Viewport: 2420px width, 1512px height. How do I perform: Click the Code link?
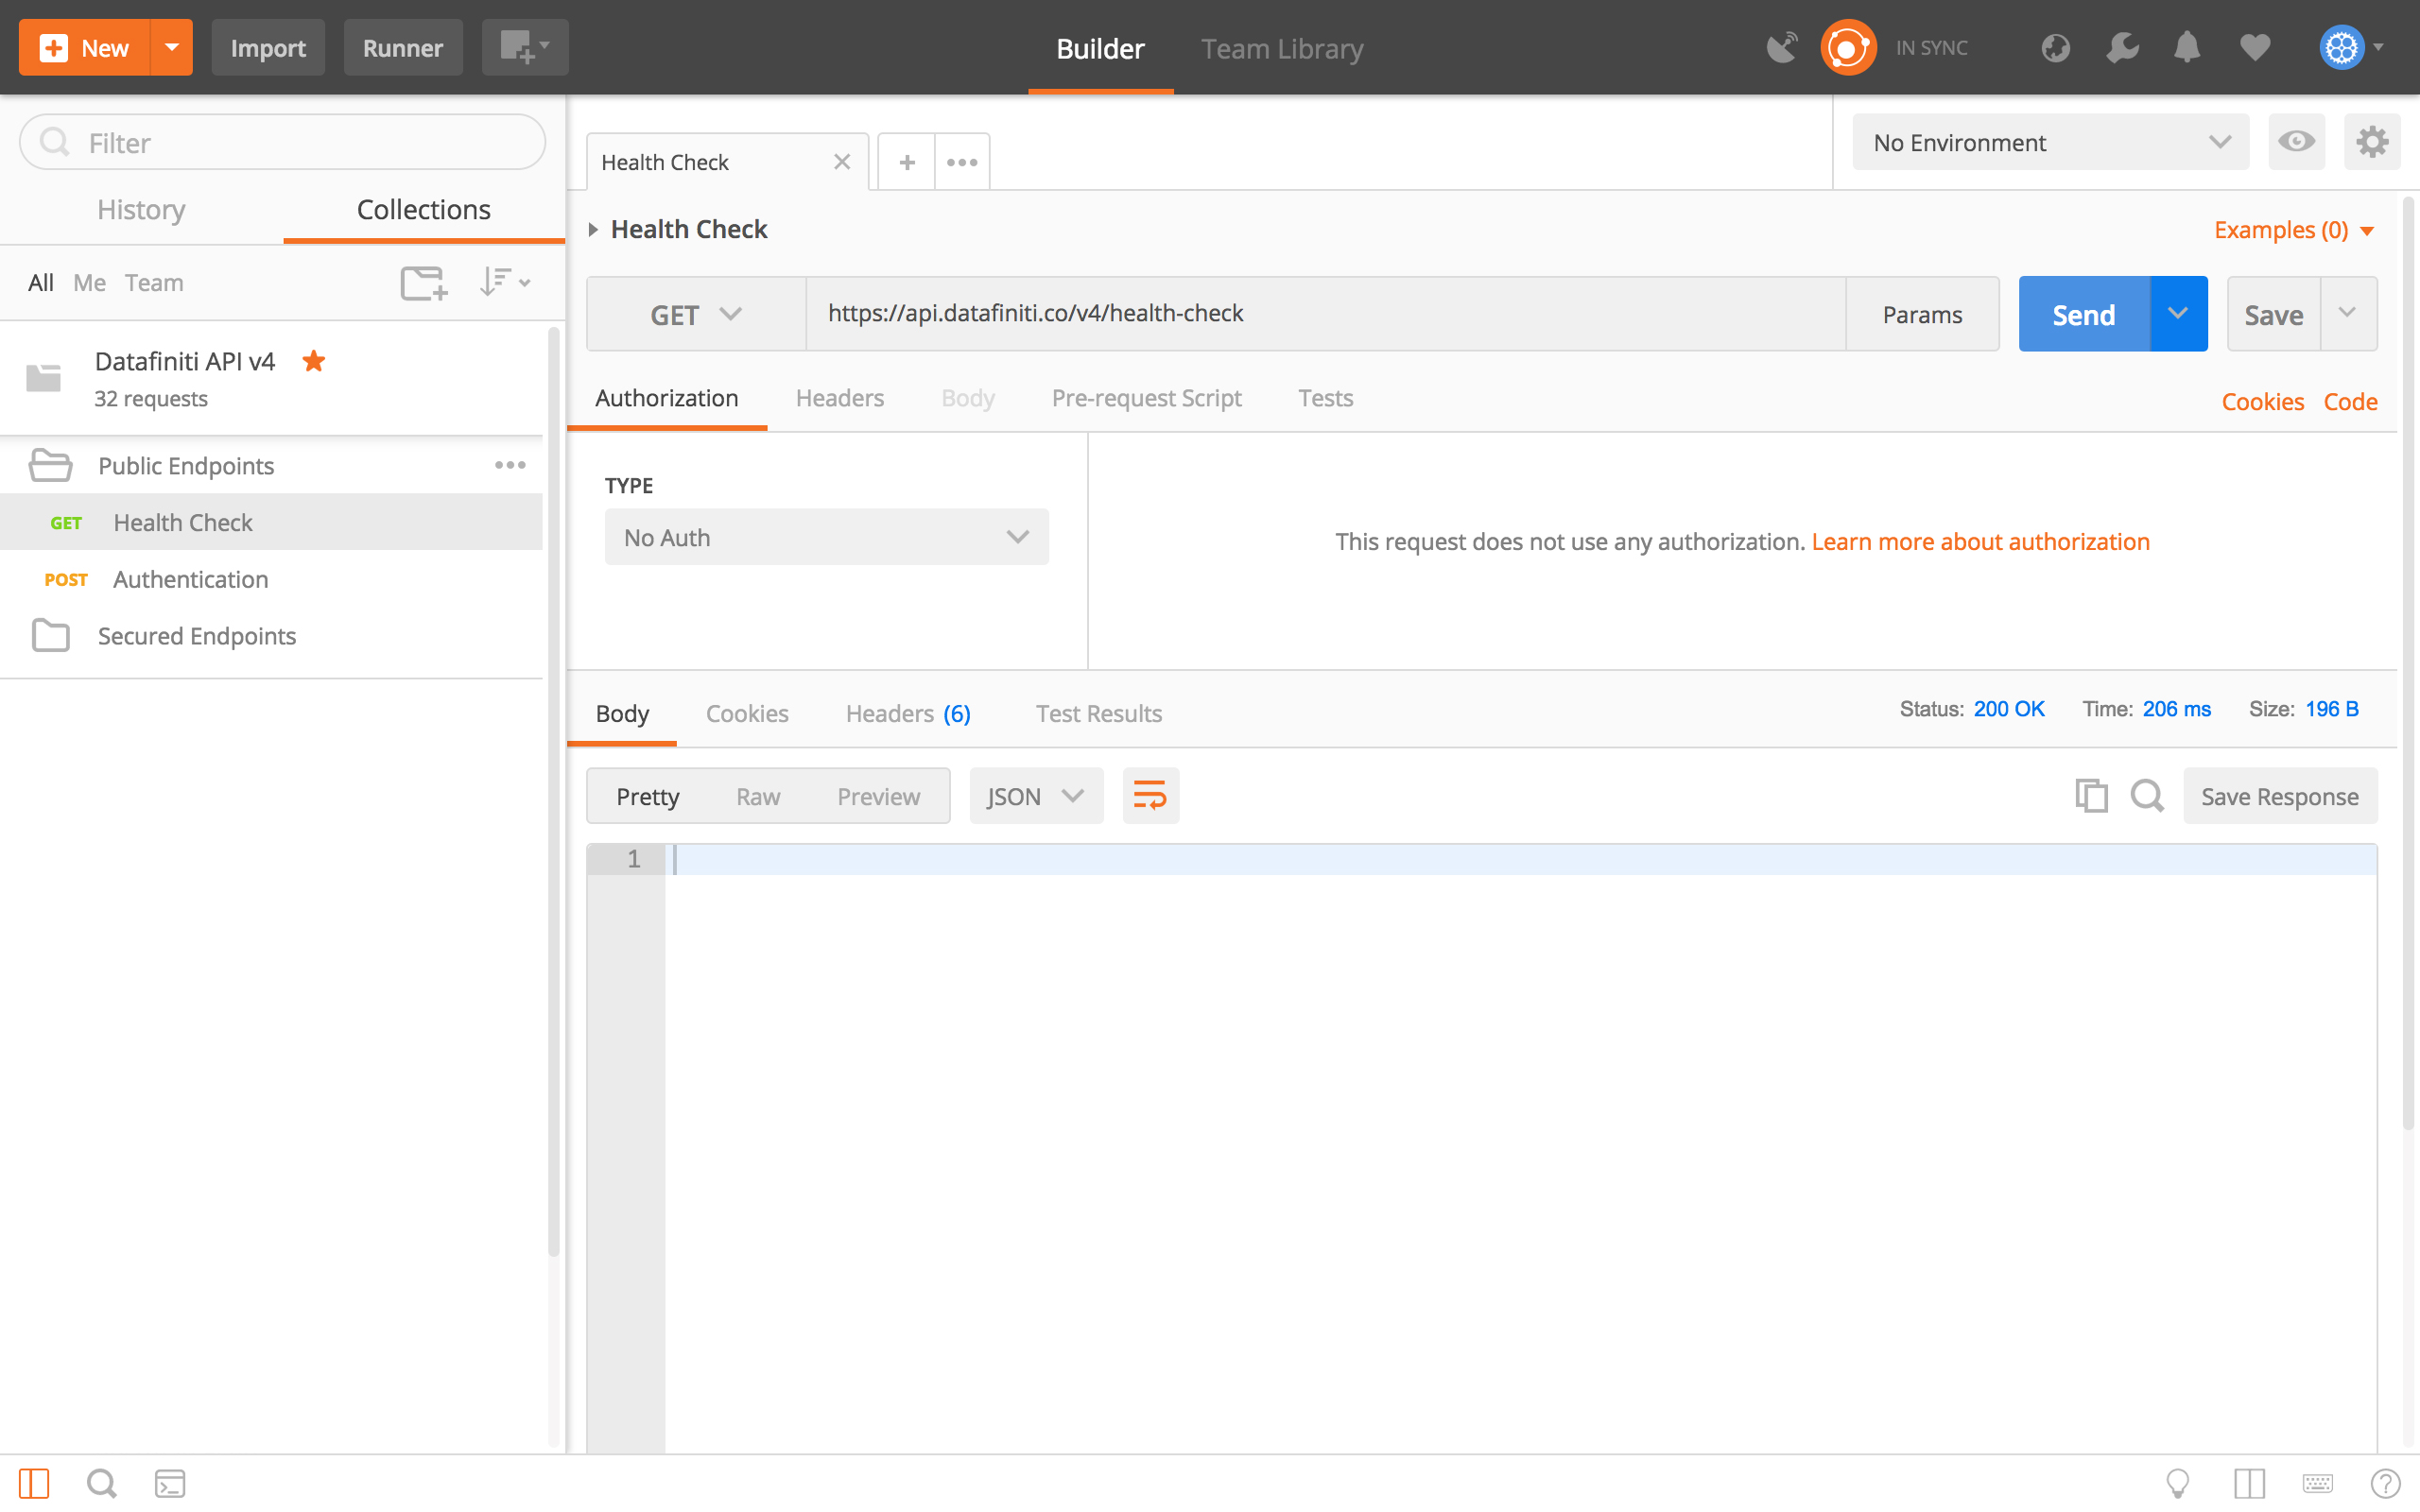coord(2350,401)
